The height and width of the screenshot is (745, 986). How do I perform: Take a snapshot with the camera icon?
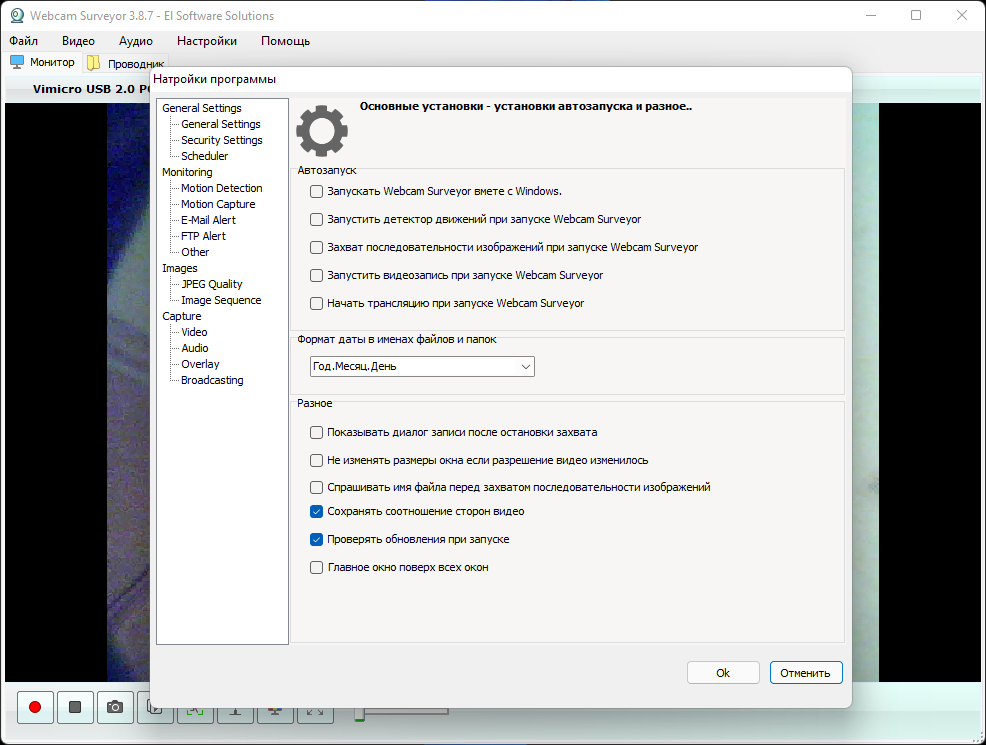[115, 707]
